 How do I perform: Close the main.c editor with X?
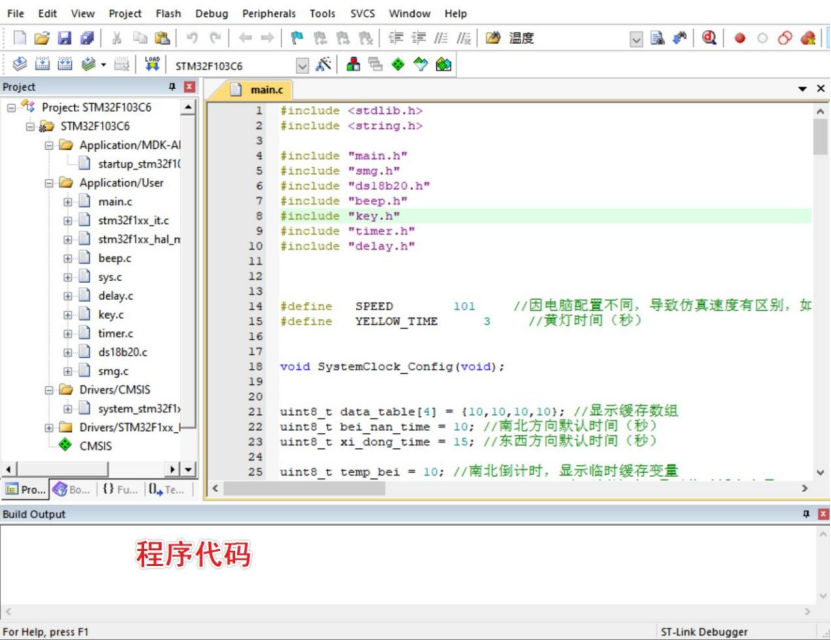pyautogui.click(x=820, y=88)
